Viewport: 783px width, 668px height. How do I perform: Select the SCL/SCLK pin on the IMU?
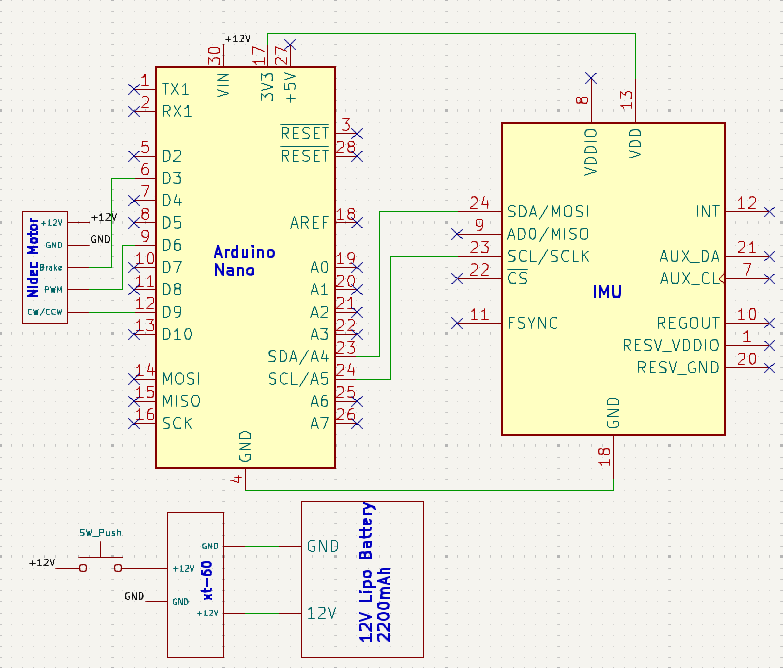coord(548,257)
